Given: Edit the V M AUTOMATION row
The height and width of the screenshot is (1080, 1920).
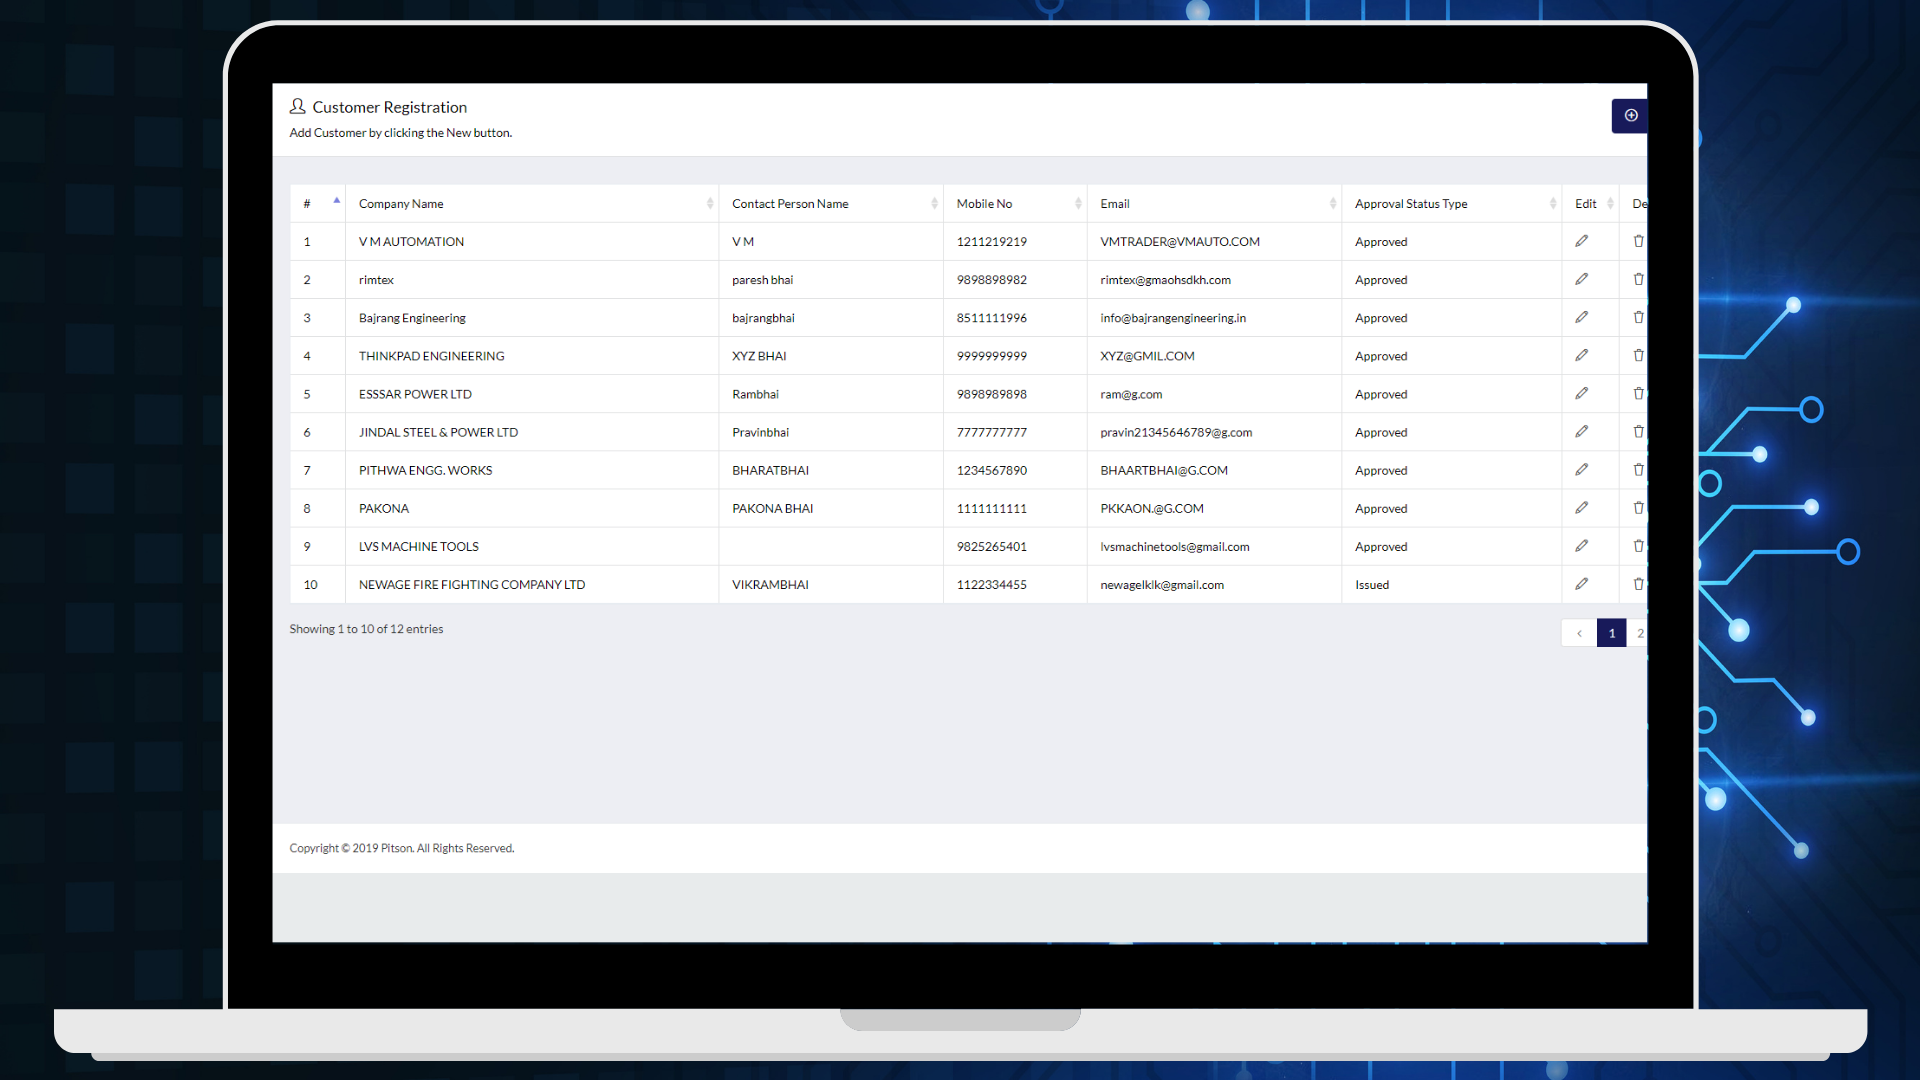Looking at the screenshot, I should click(x=1581, y=241).
